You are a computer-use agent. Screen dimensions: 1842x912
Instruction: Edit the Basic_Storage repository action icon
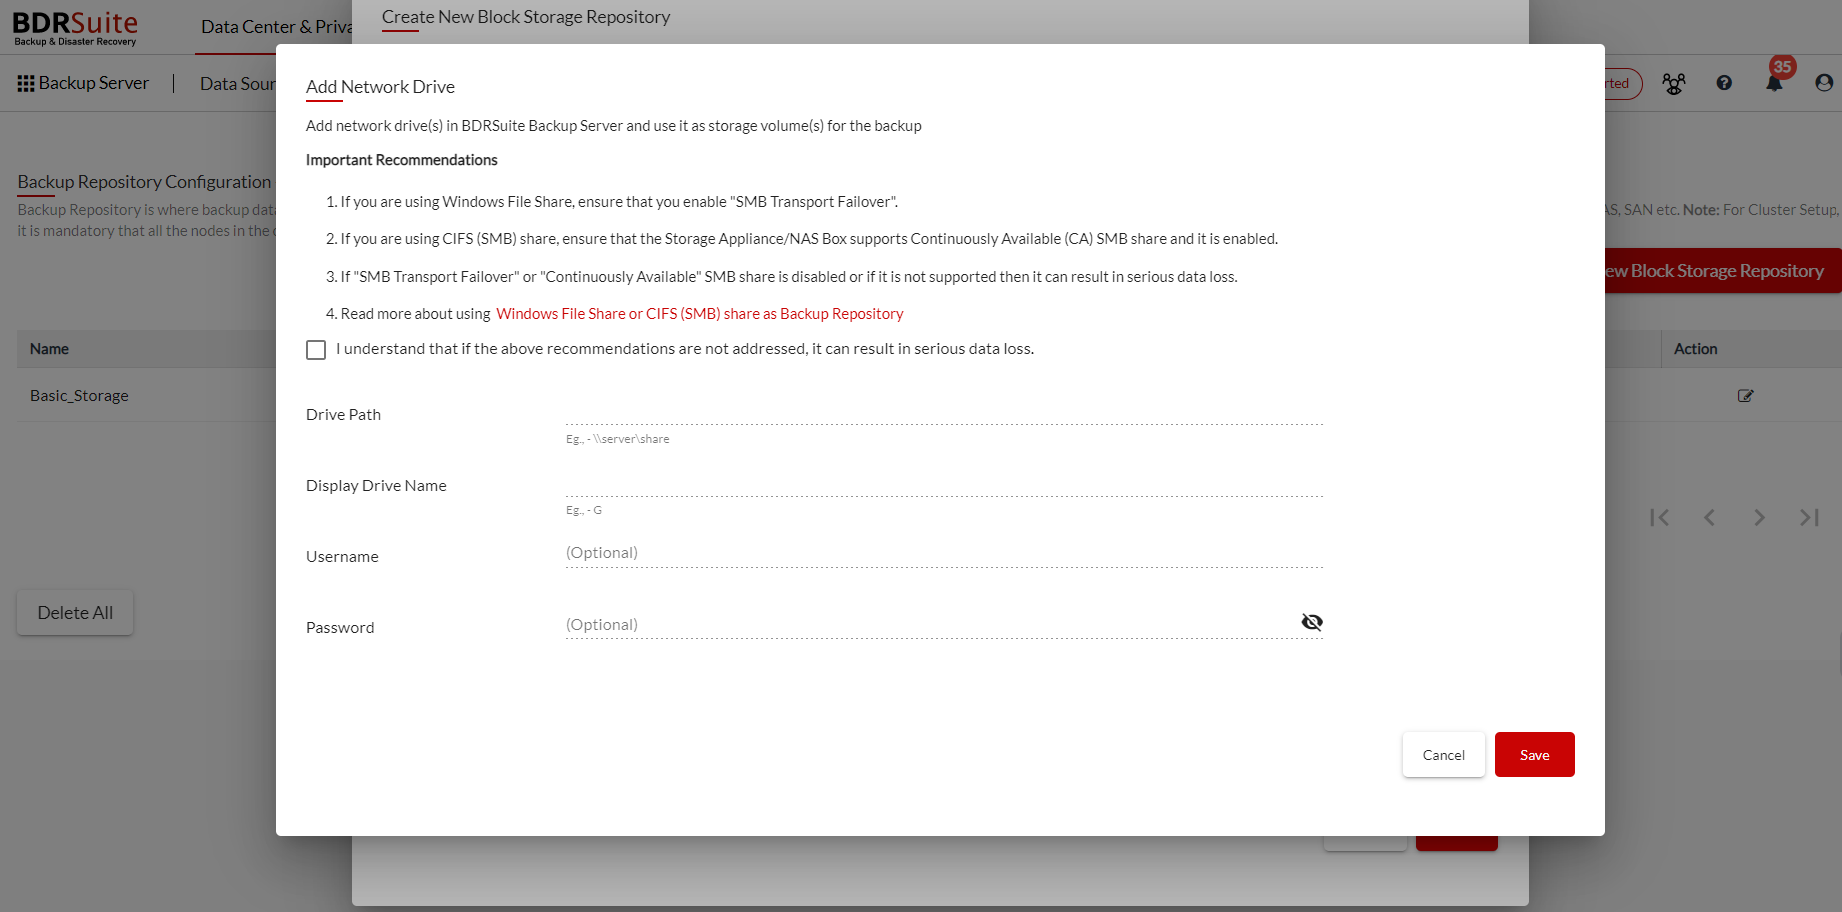pyautogui.click(x=1745, y=396)
